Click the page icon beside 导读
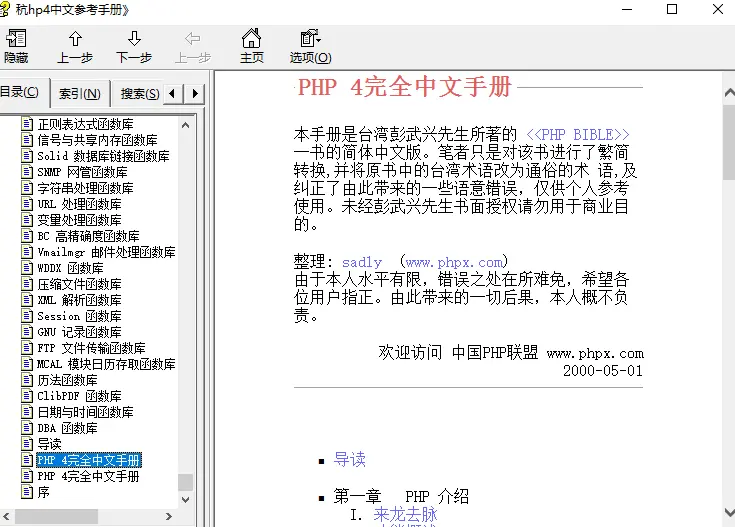This screenshot has height=527, width=735. tap(28, 444)
